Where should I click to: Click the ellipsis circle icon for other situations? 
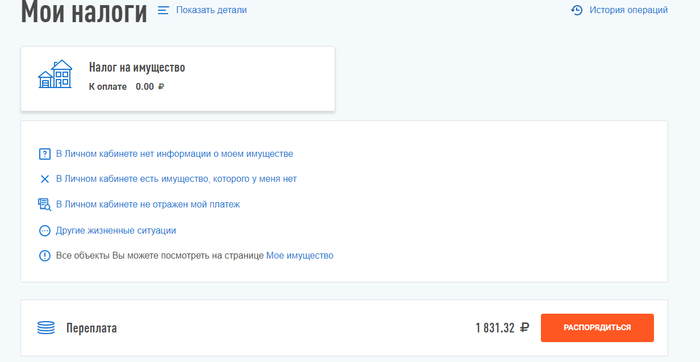45,231
